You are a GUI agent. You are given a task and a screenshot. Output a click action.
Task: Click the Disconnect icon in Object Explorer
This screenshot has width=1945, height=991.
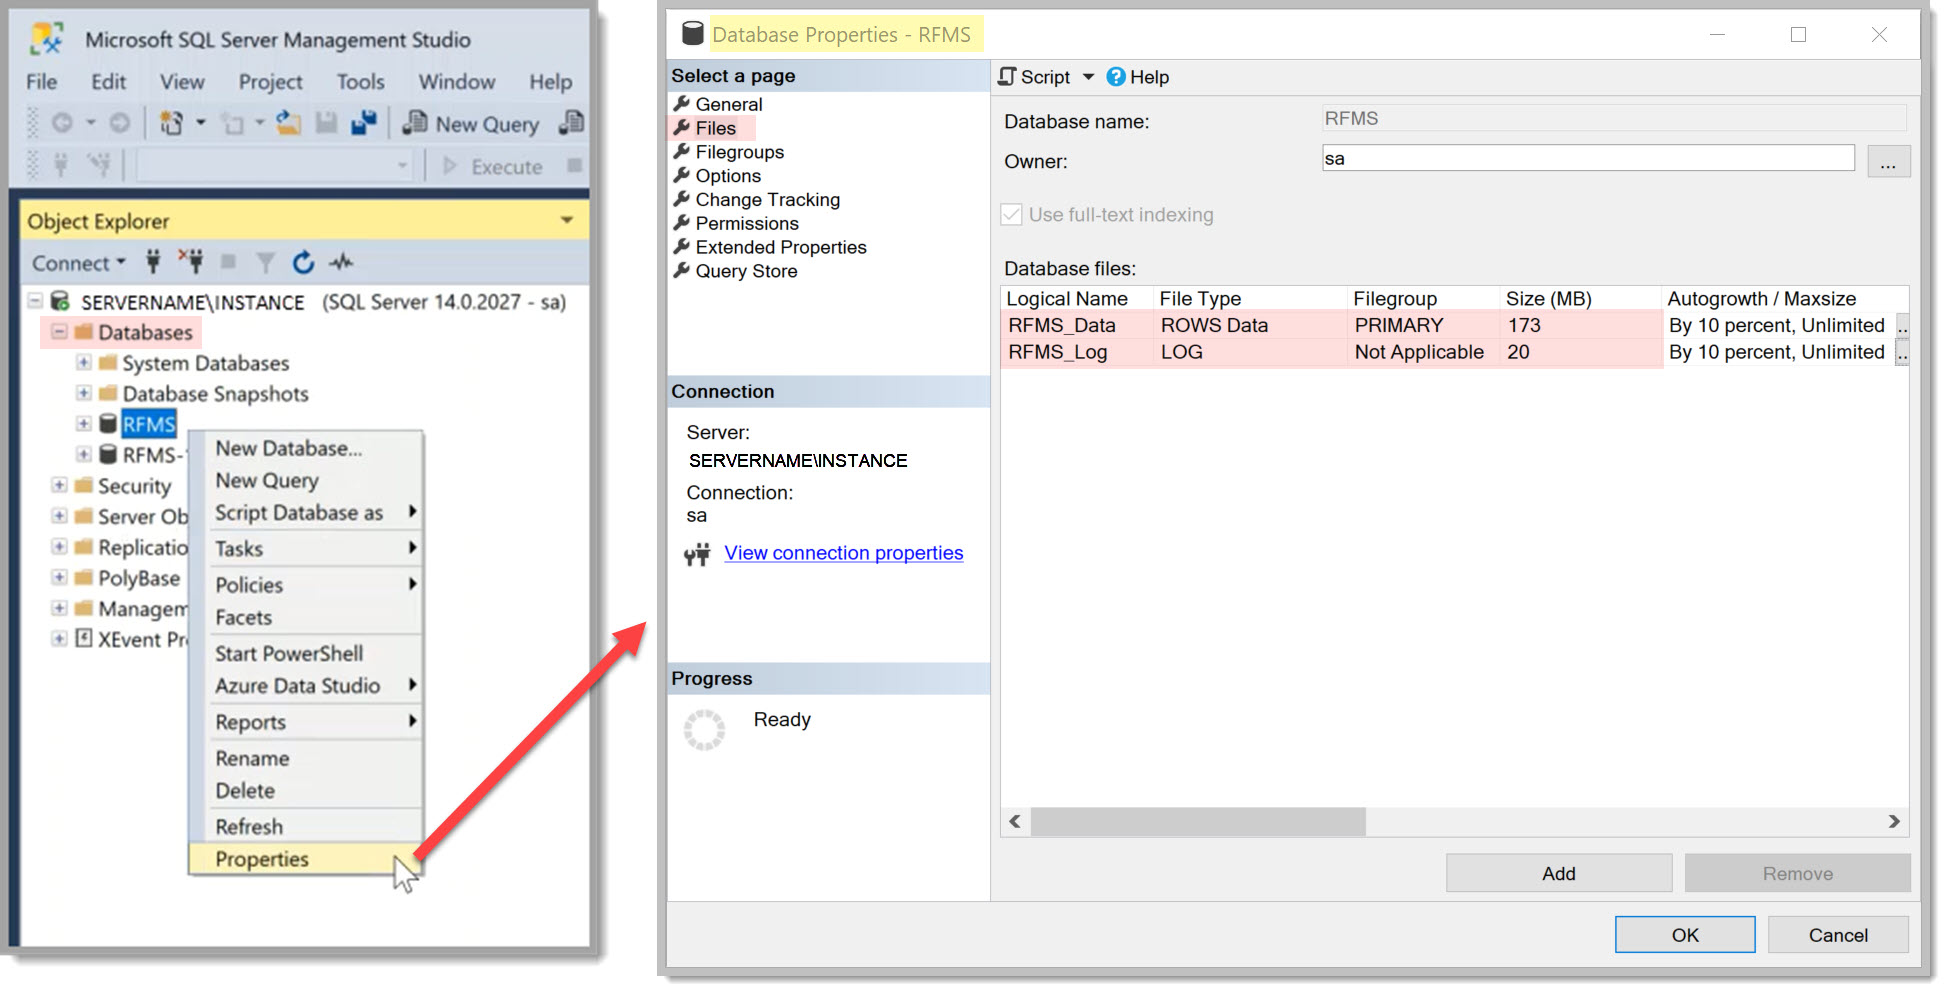pos(191,262)
